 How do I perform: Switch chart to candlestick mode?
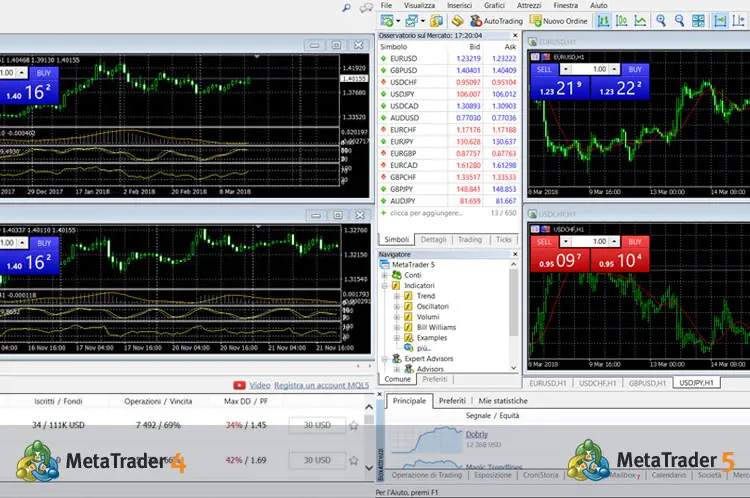tap(621, 21)
